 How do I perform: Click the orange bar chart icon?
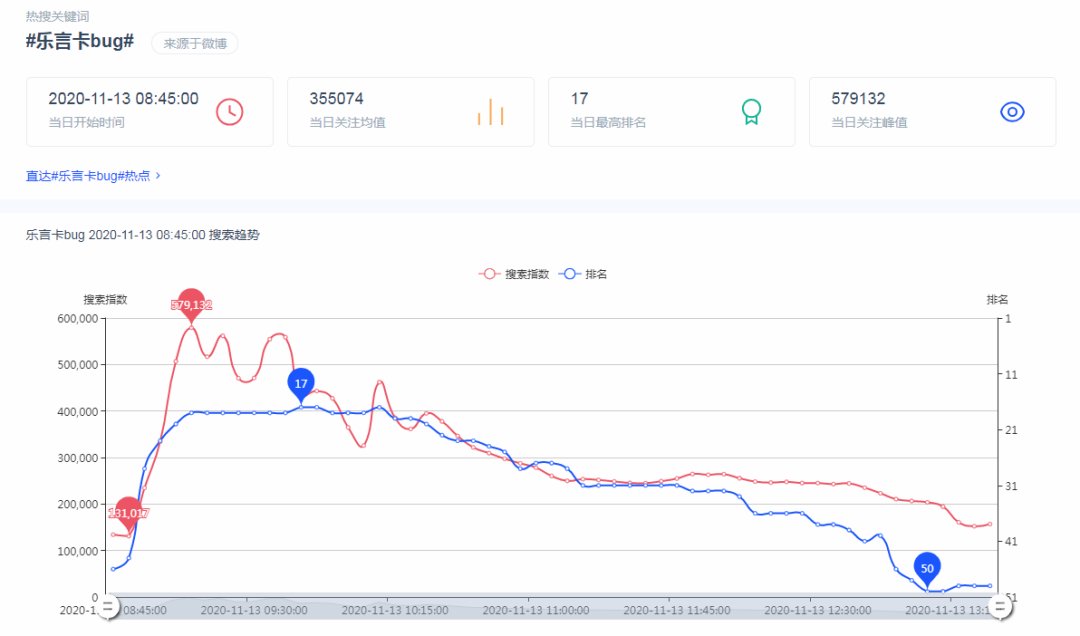click(x=490, y=112)
